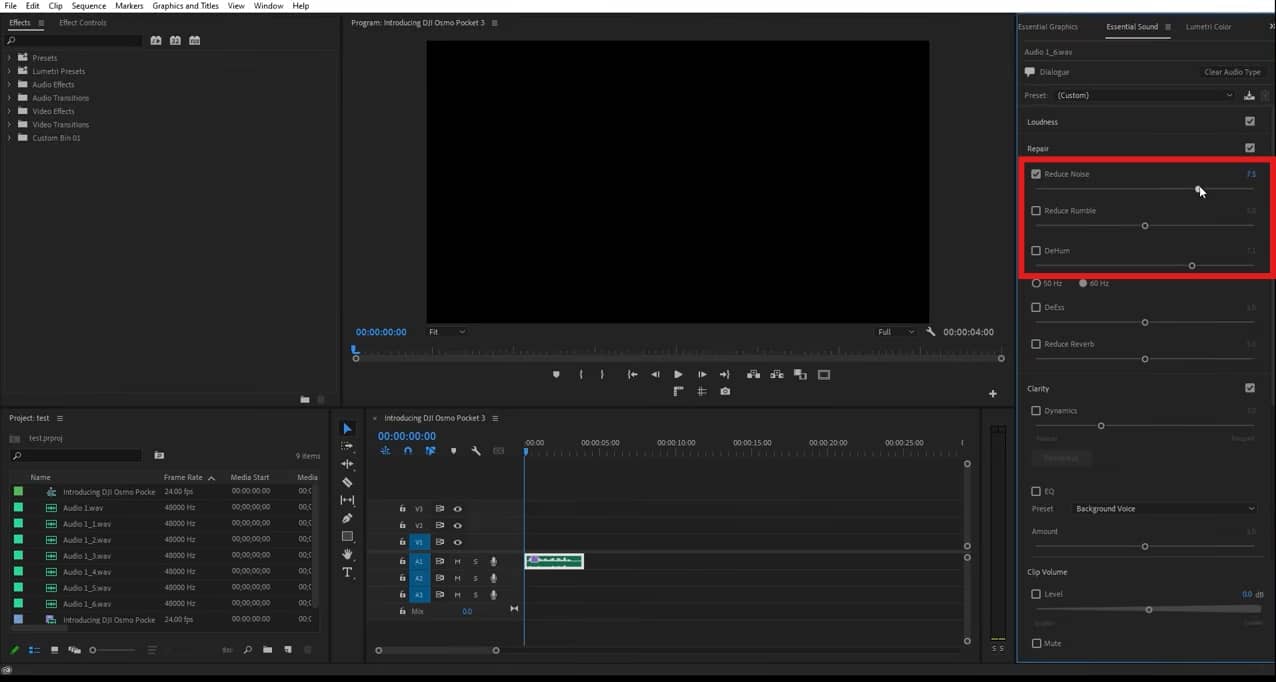This screenshot has height=682, width=1276.
Task: Open the Full playback resolution dropdown
Action: (895, 332)
